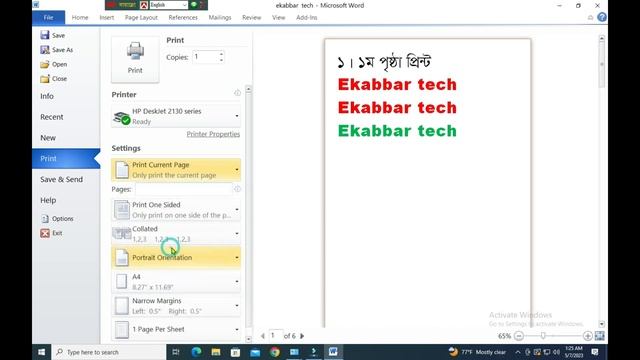Zoom out with the minus button
Screen dimensions: 640x360
point(519,336)
